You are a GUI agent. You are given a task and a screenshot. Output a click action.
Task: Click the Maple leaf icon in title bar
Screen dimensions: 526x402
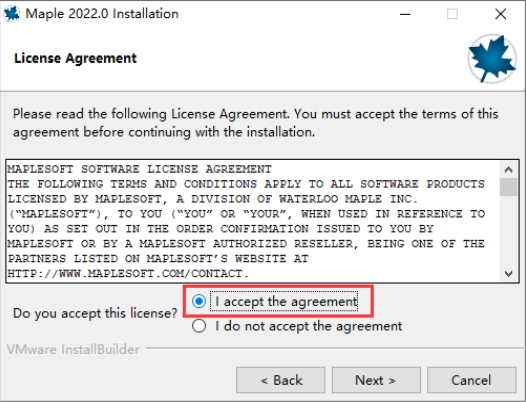(x=11, y=14)
